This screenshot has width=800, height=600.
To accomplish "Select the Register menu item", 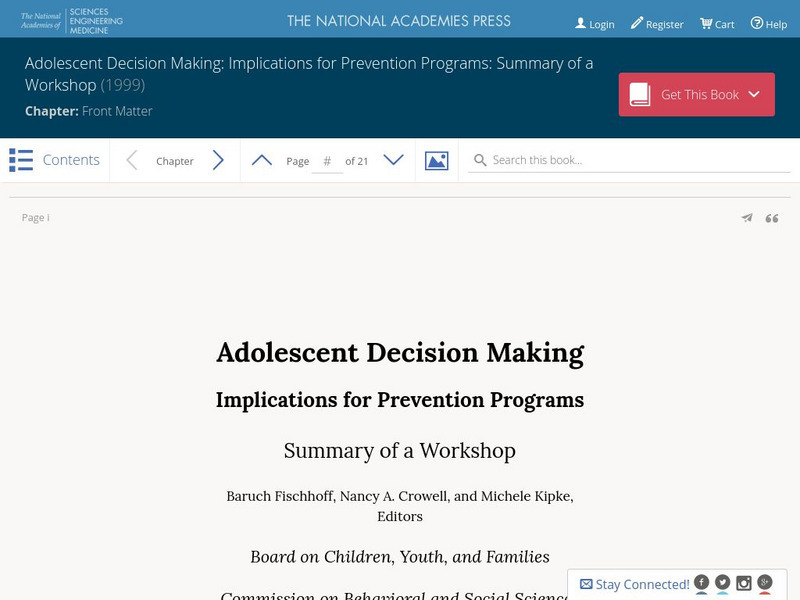I will [x=657, y=23].
